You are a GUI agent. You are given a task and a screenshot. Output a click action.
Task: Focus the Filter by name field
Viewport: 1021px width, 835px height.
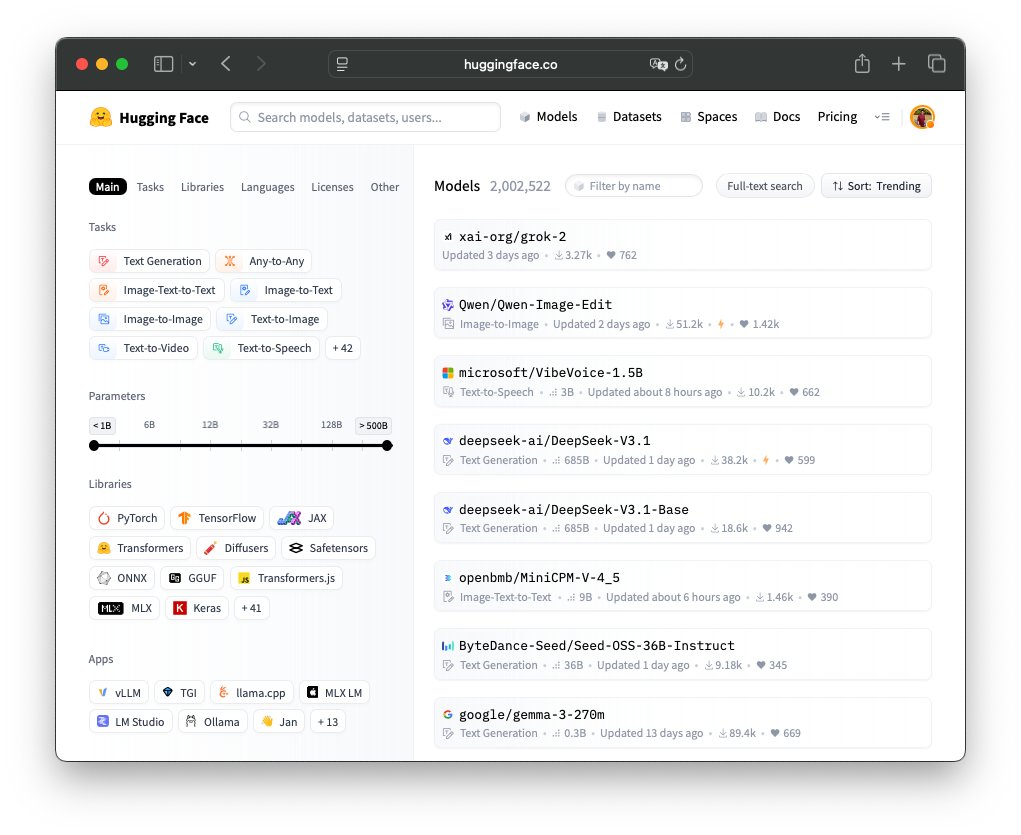(x=640, y=186)
